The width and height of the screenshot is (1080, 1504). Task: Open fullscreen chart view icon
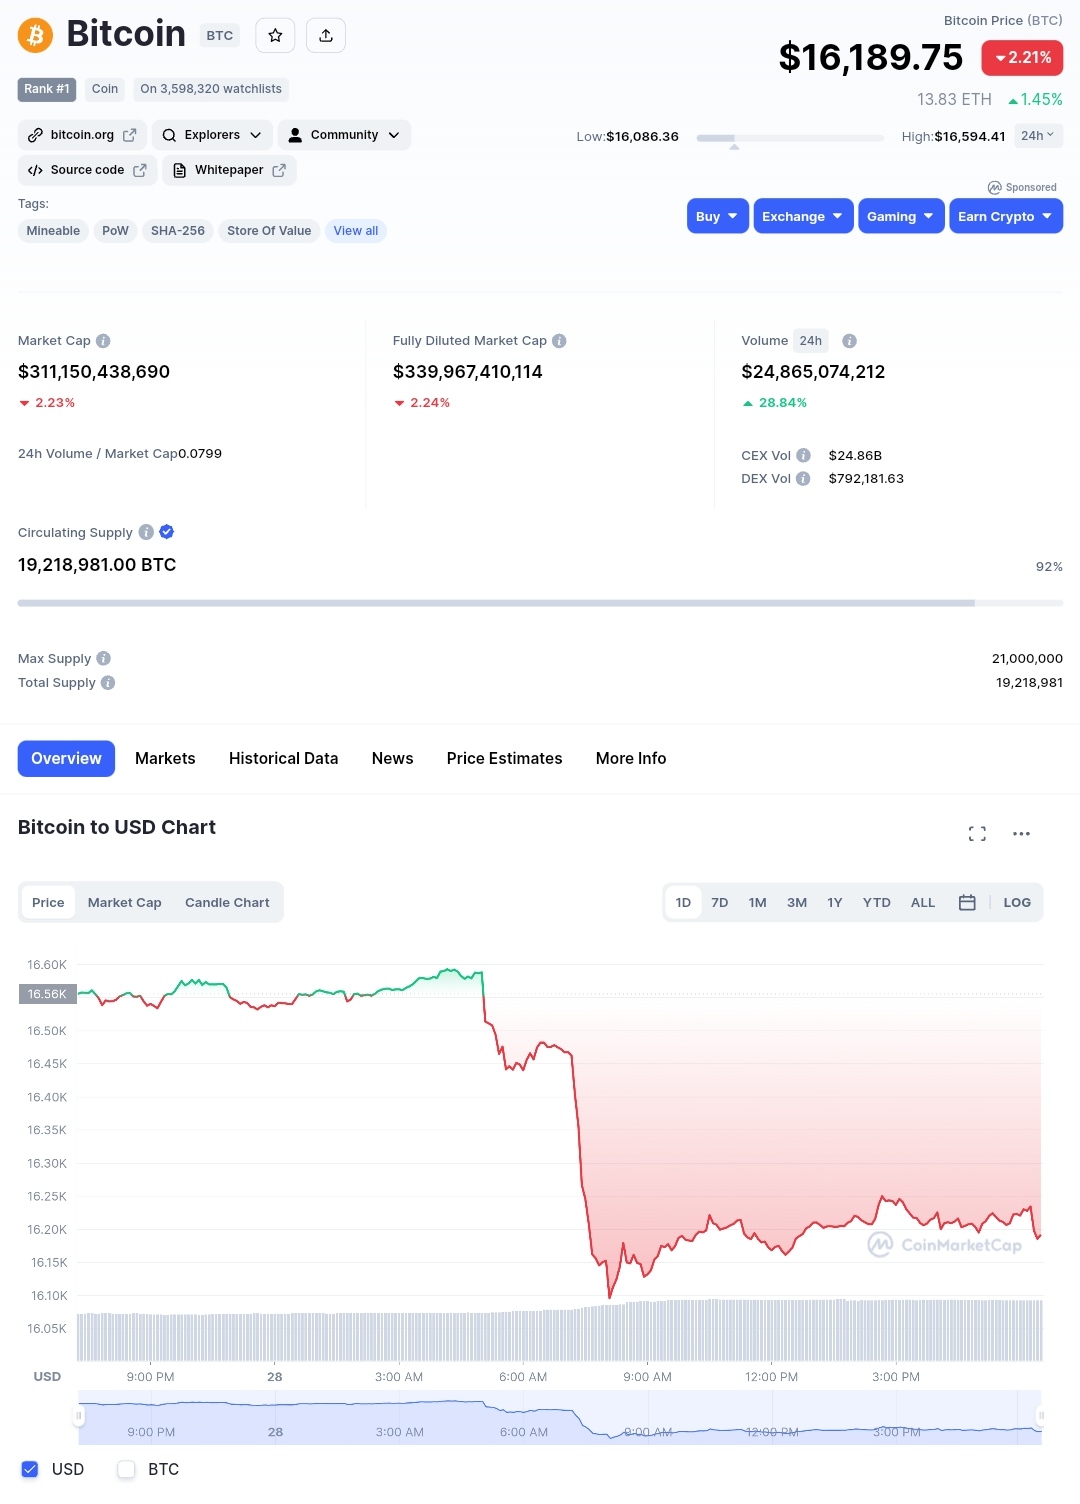point(977,834)
